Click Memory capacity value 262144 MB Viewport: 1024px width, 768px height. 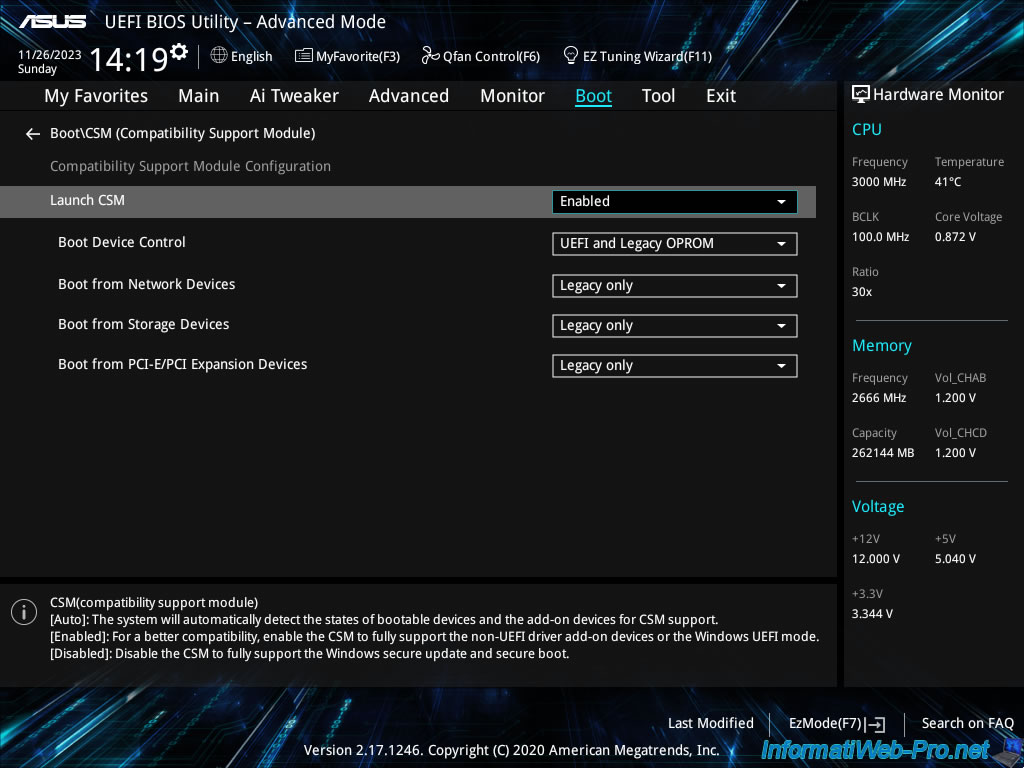click(x=883, y=453)
